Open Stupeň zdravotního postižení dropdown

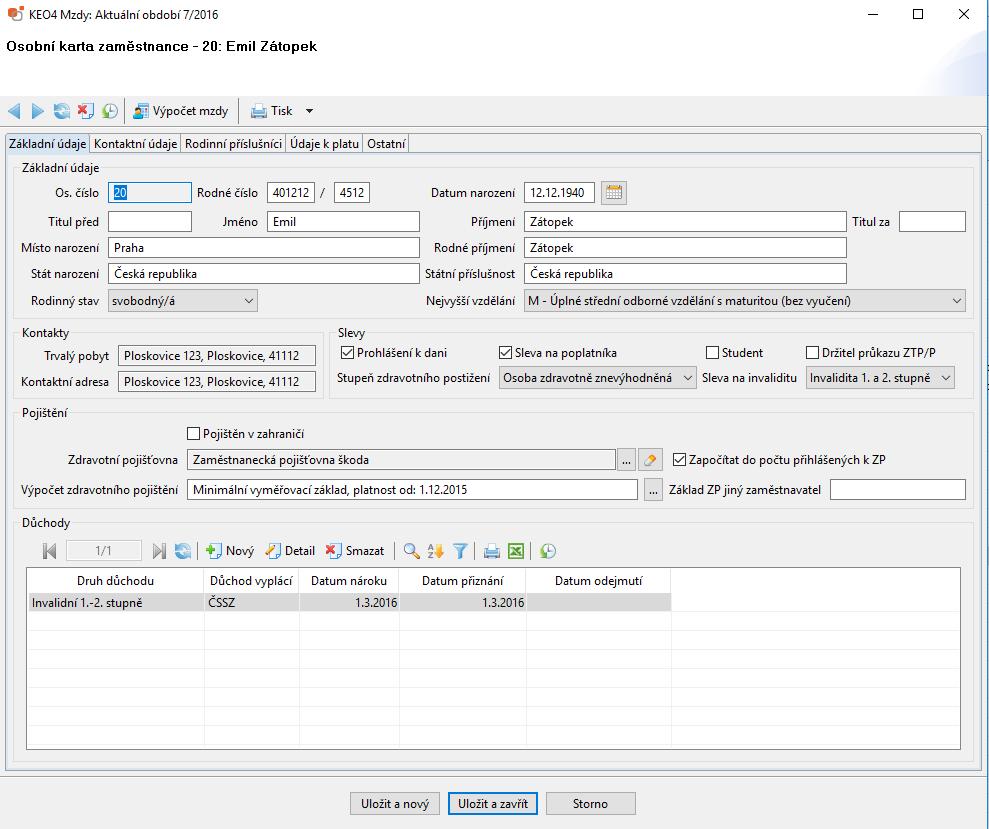pos(597,378)
